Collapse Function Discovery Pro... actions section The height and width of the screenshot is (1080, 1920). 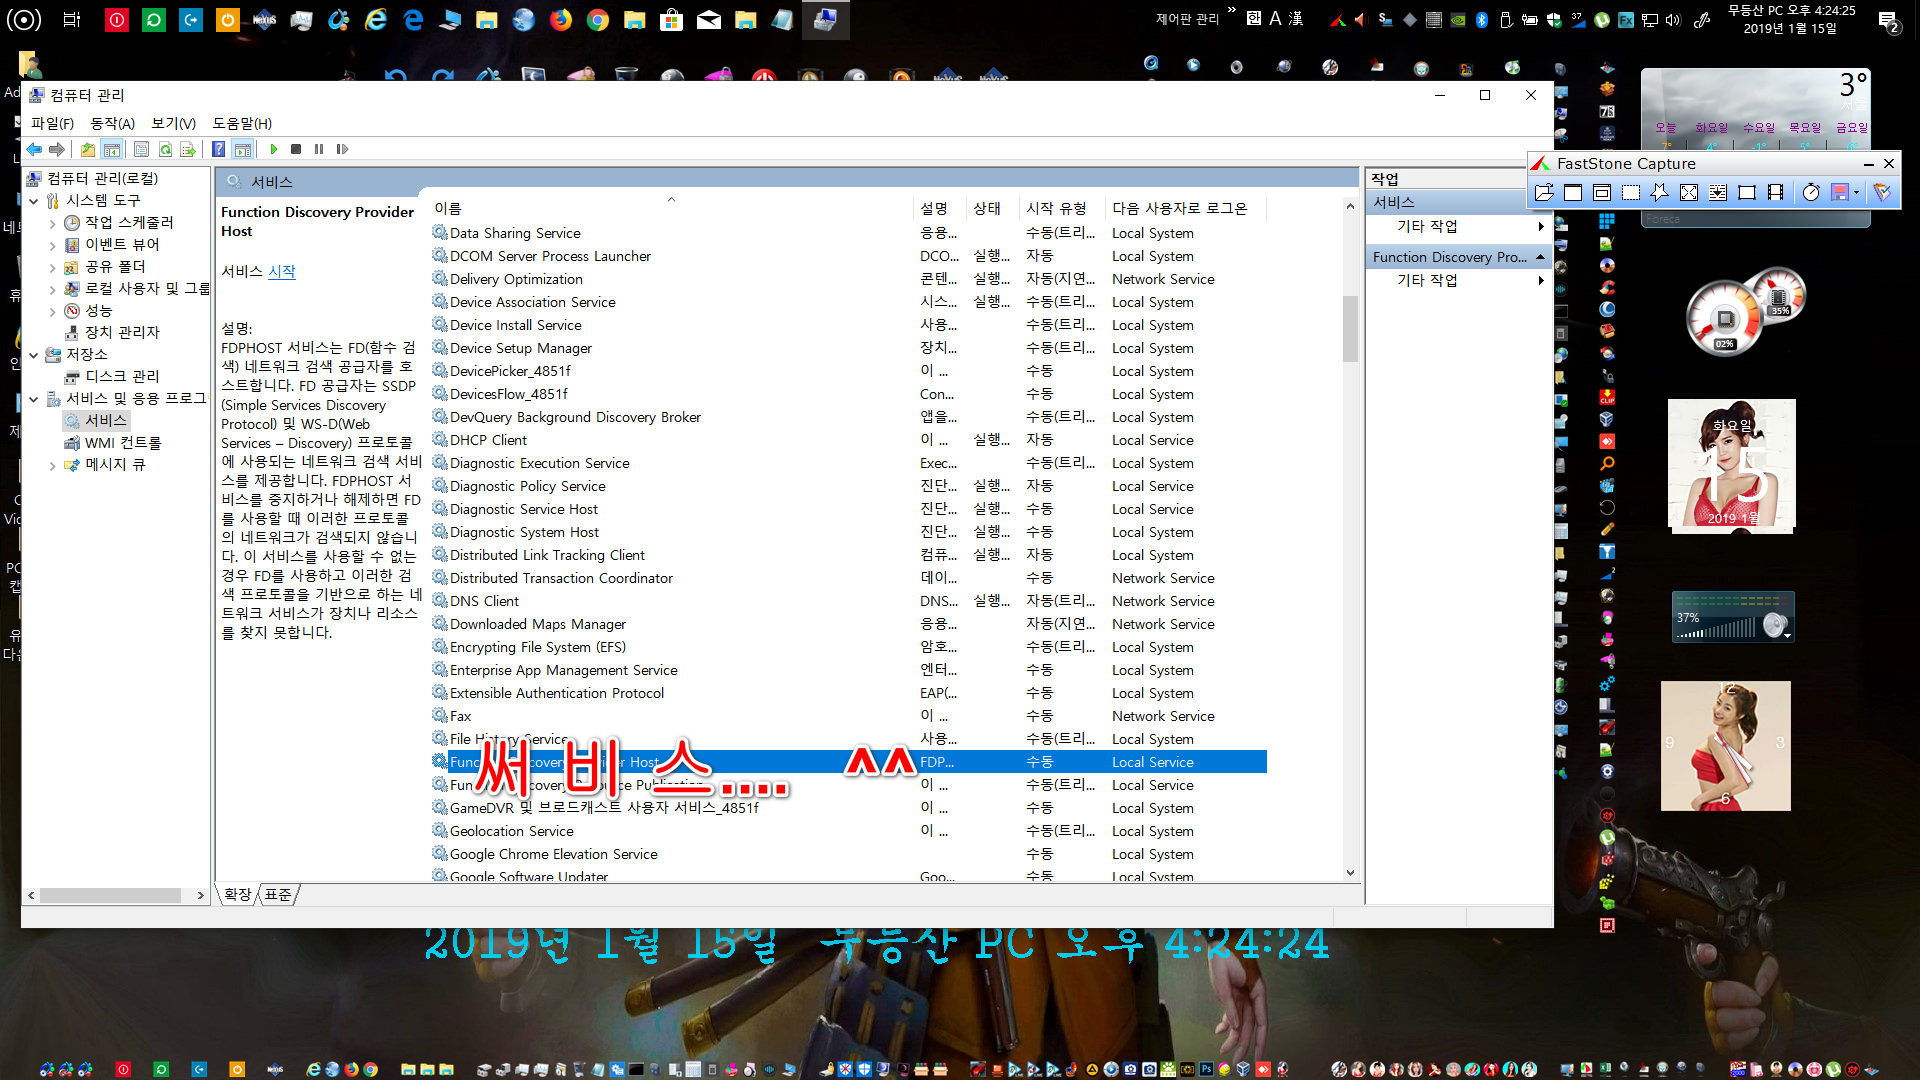[1540, 257]
